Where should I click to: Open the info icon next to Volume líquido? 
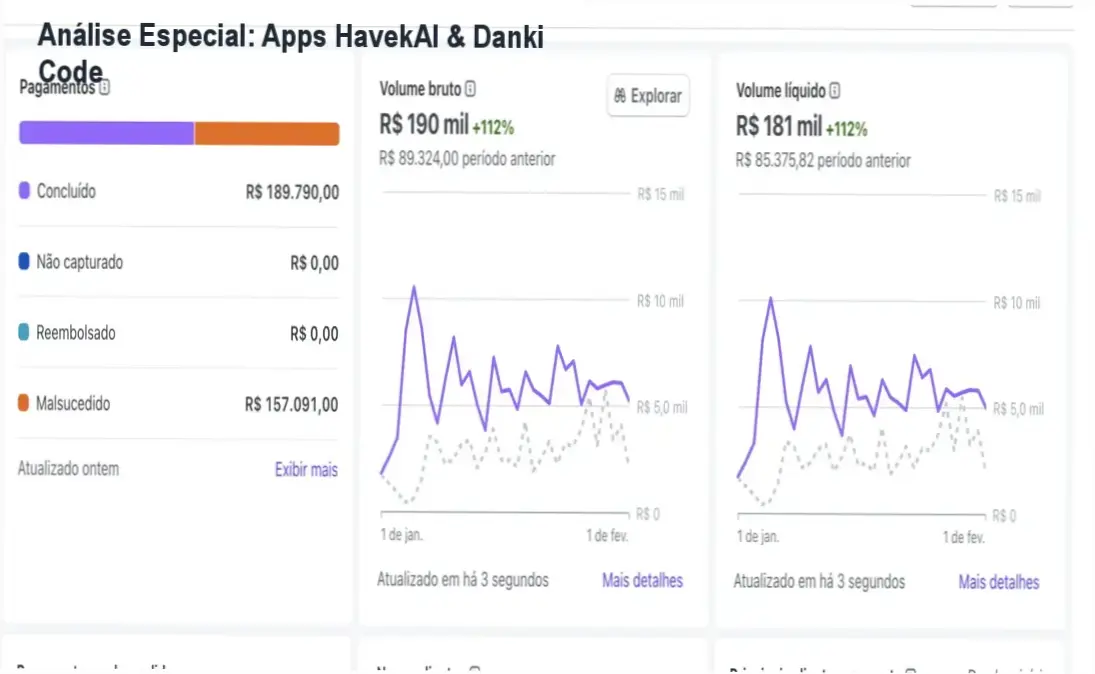(835, 91)
